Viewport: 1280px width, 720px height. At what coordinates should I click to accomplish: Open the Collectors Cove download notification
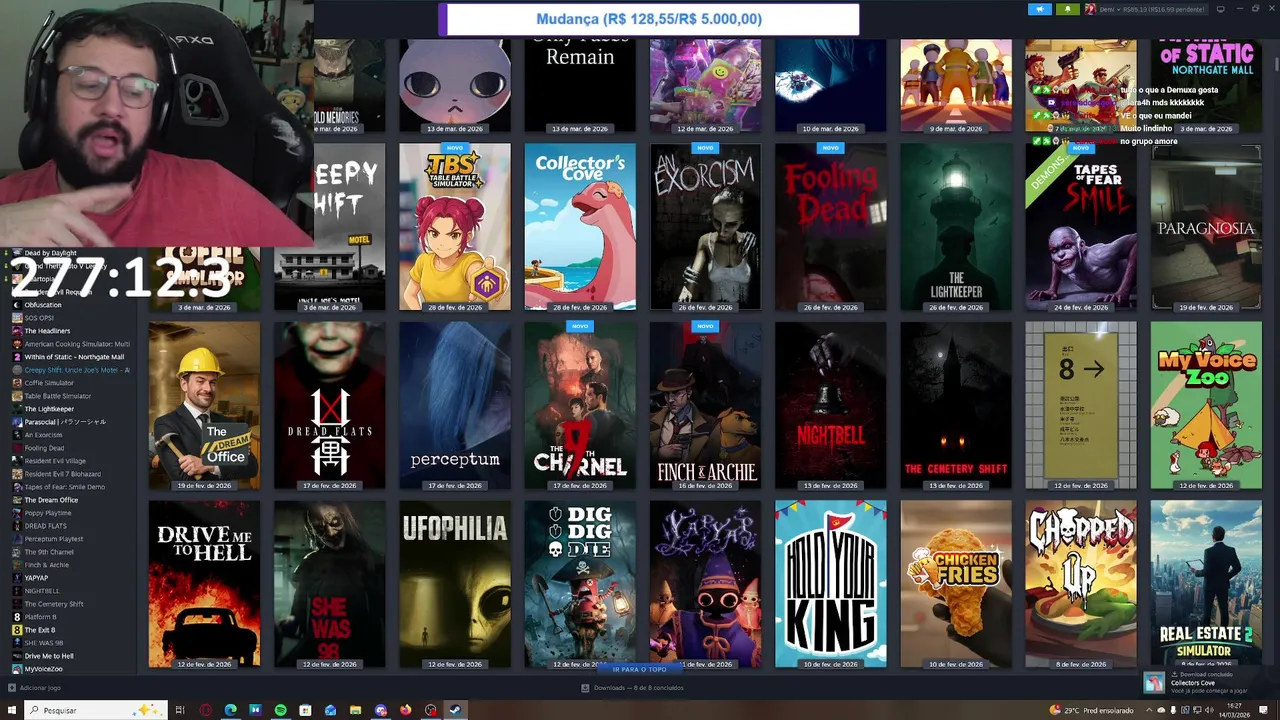pyautogui.click(x=1208, y=683)
